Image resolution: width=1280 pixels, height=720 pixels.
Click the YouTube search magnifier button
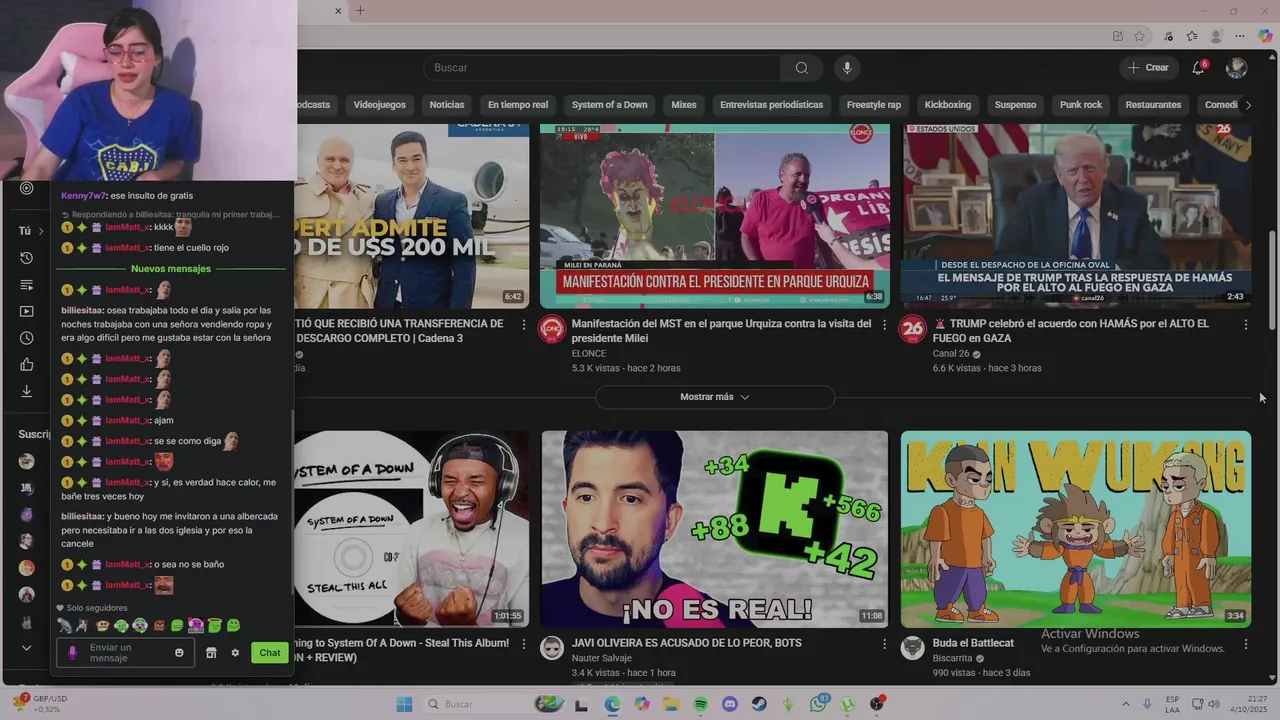pos(801,68)
